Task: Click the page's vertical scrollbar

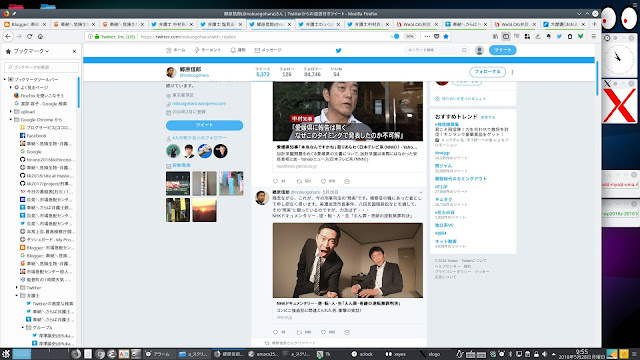Action: tap(598, 79)
